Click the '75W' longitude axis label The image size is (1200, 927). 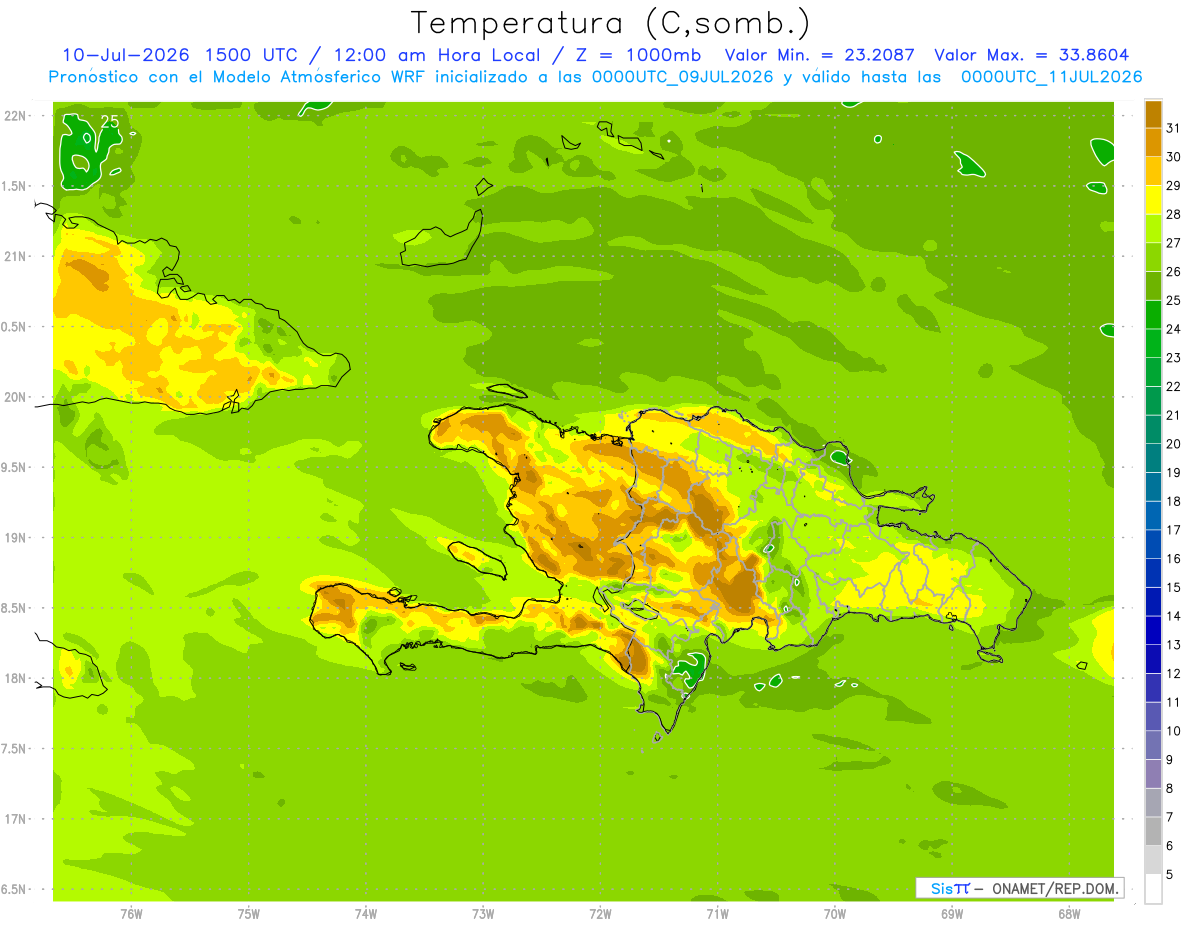click(248, 913)
